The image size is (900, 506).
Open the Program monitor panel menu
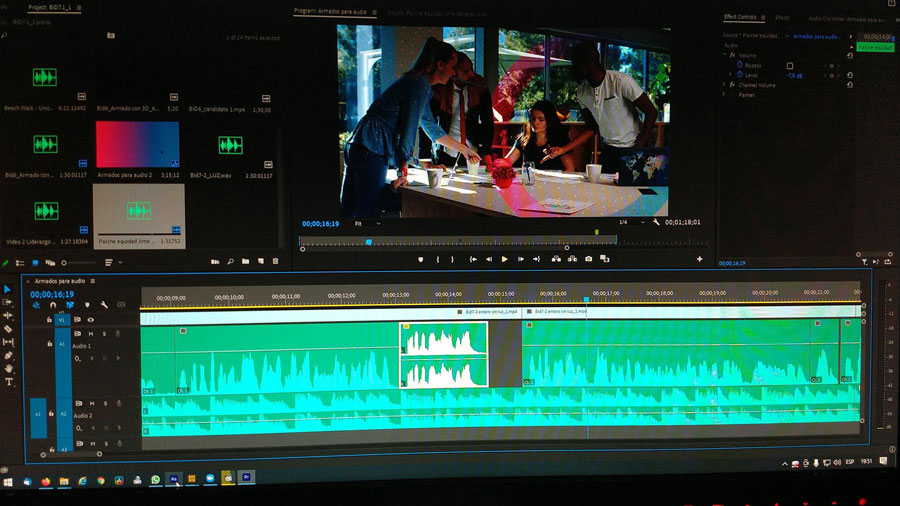(374, 12)
